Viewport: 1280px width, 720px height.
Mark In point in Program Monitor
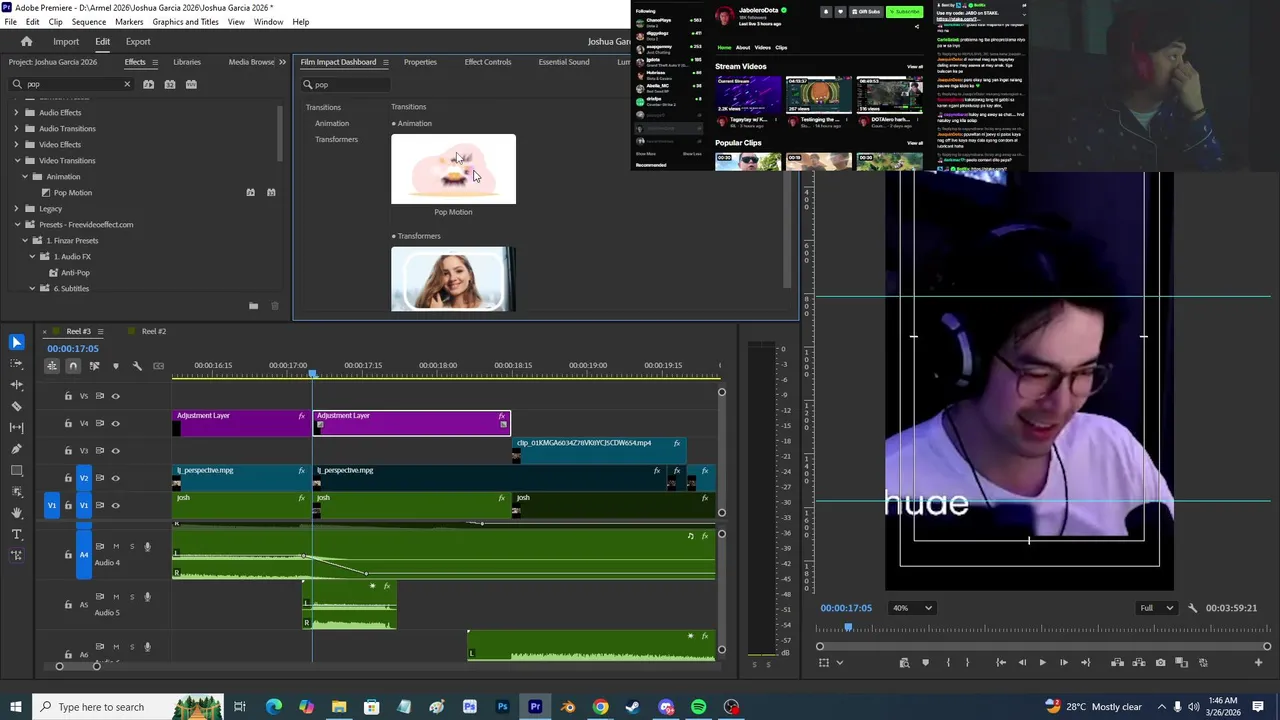coord(948,662)
